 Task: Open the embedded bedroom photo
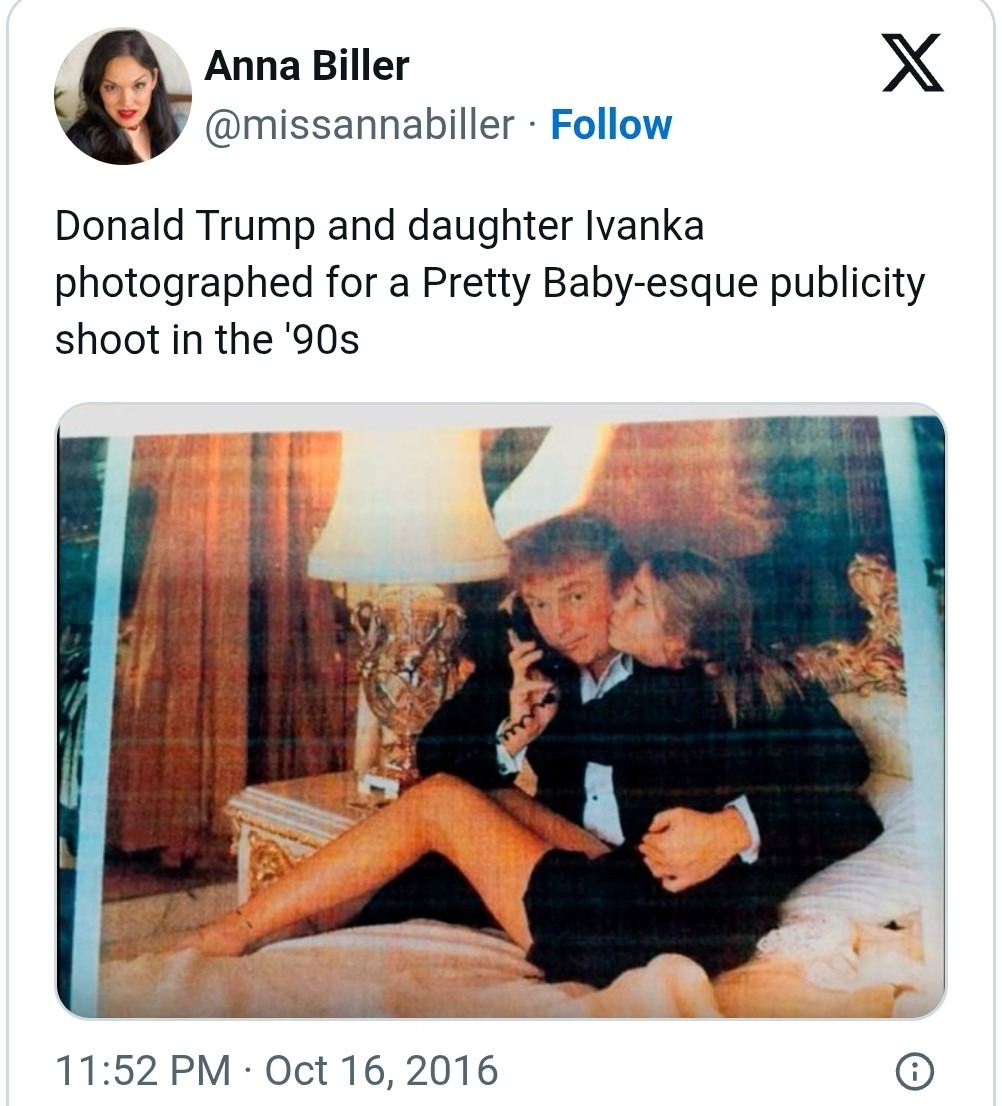(501, 710)
